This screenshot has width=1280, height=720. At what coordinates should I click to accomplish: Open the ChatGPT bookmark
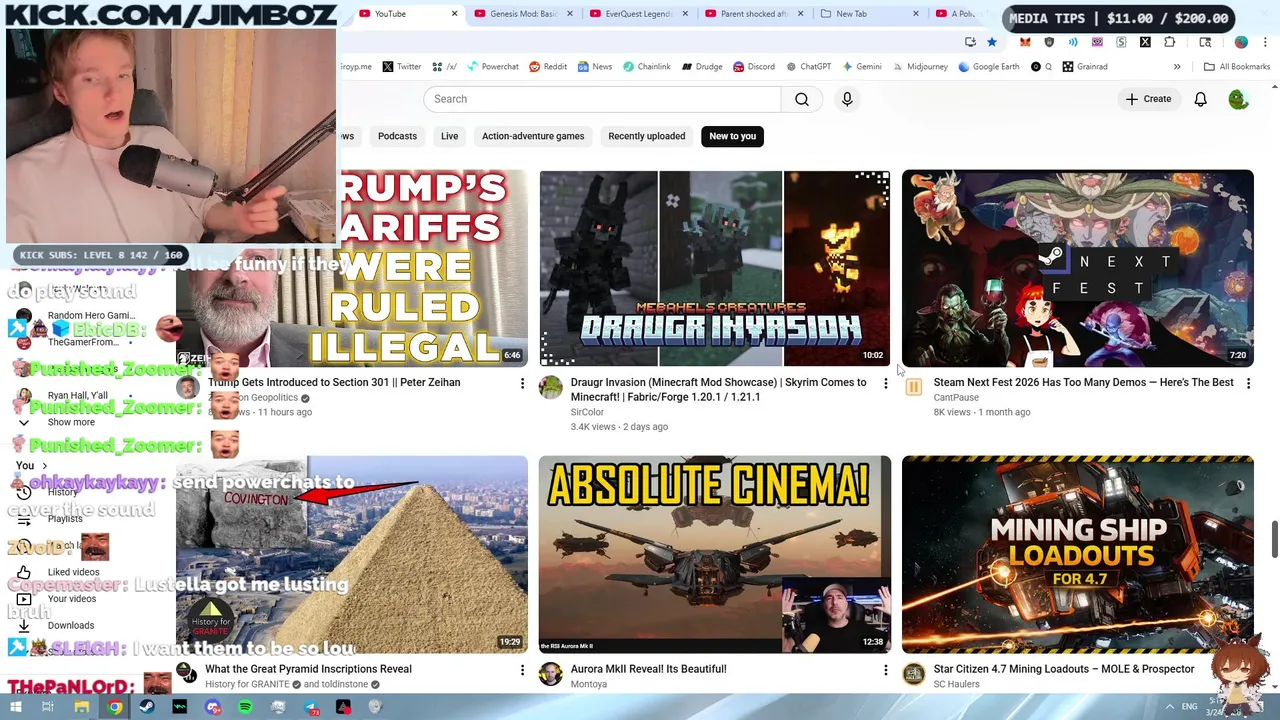pyautogui.click(x=809, y=67)
